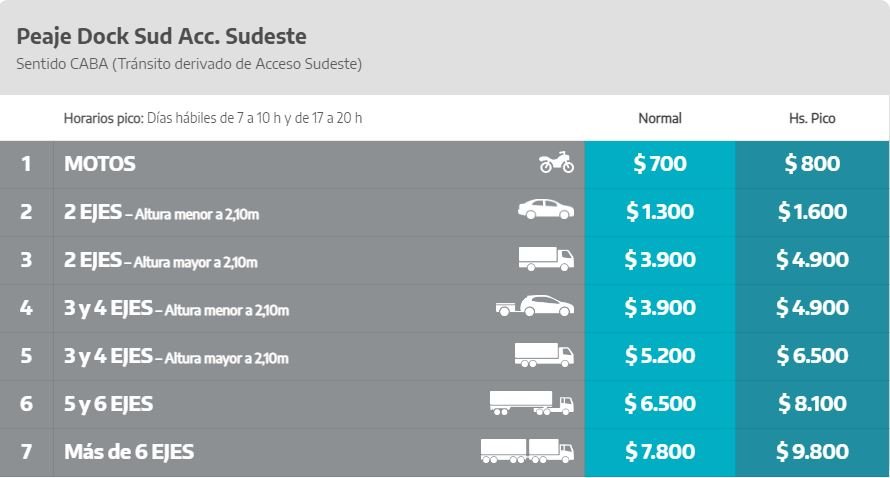
Task: Click the small truck icon in category 3
Action: click(545, 259)
